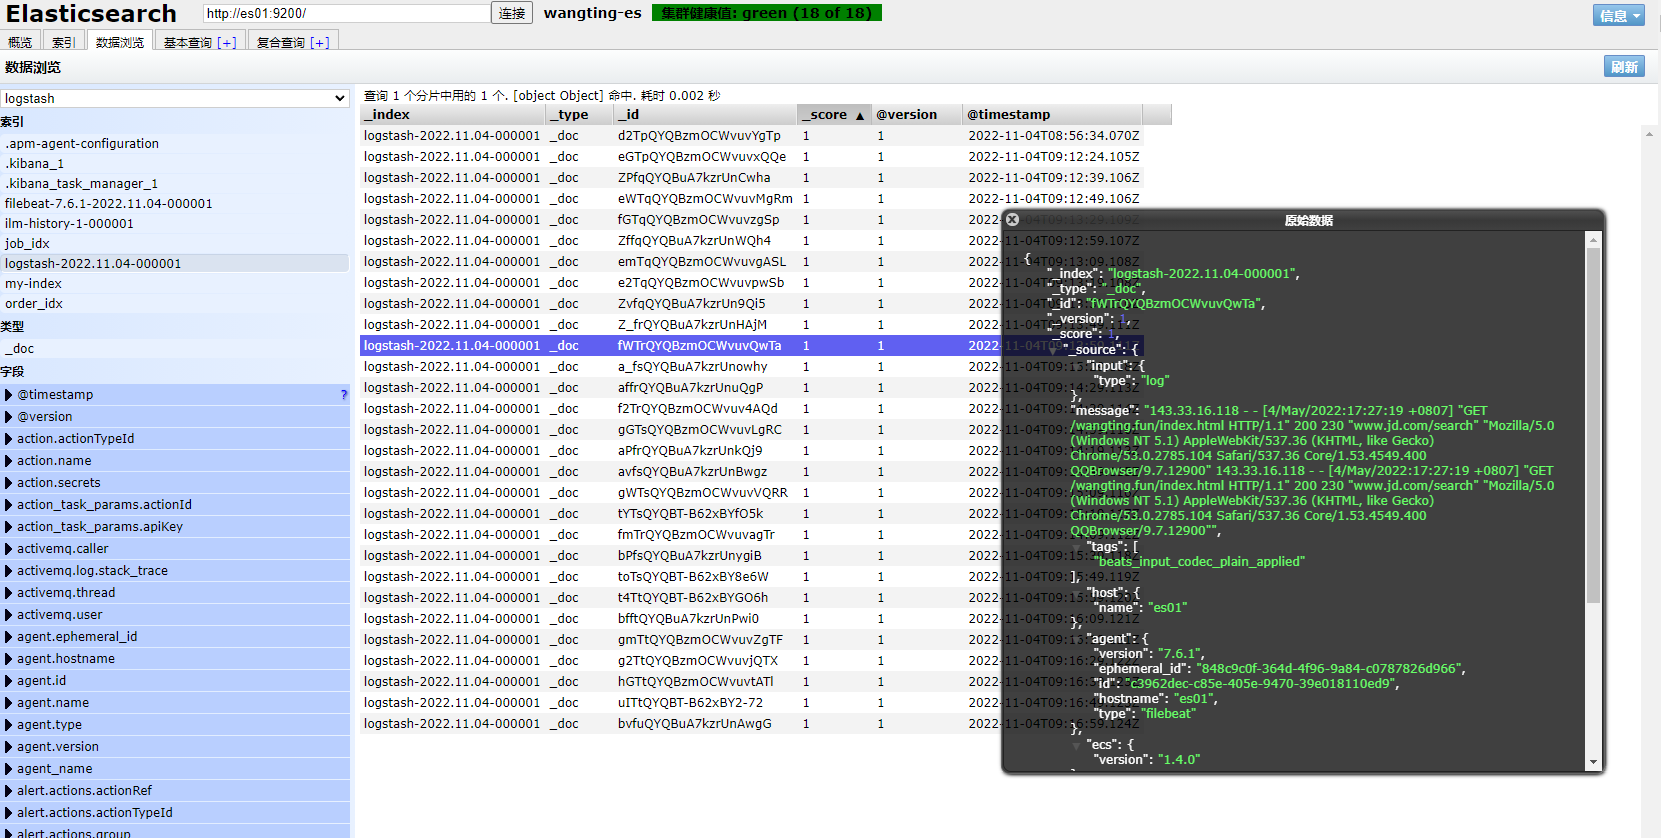Expand the action_task_params.apiKey field
The height and width of the screenshot is (838, 1661).
(9, 527)
